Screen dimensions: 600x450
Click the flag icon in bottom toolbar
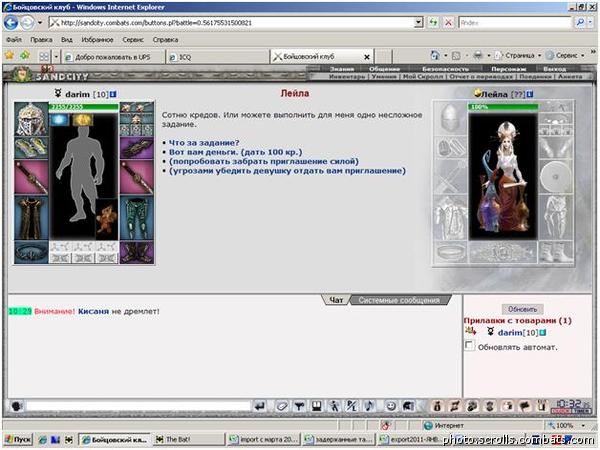coord(525,406)
